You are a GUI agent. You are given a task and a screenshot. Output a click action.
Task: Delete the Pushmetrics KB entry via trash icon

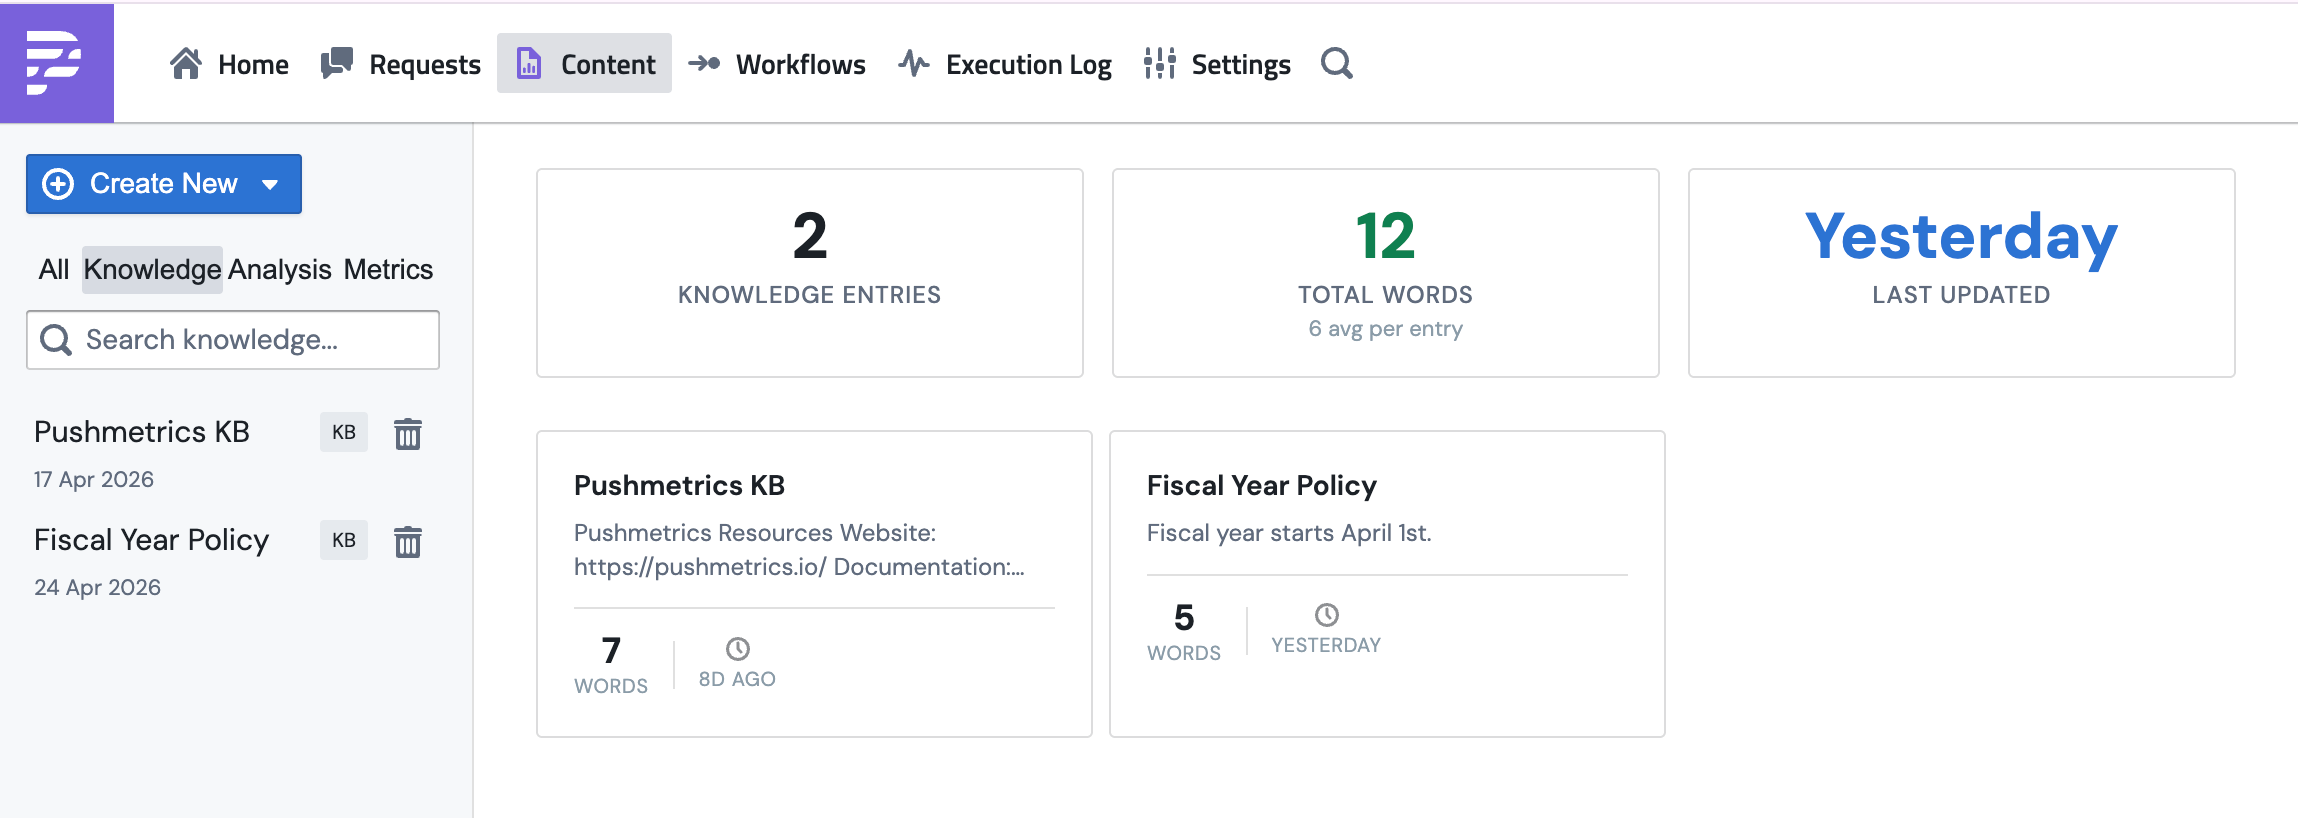408,434
